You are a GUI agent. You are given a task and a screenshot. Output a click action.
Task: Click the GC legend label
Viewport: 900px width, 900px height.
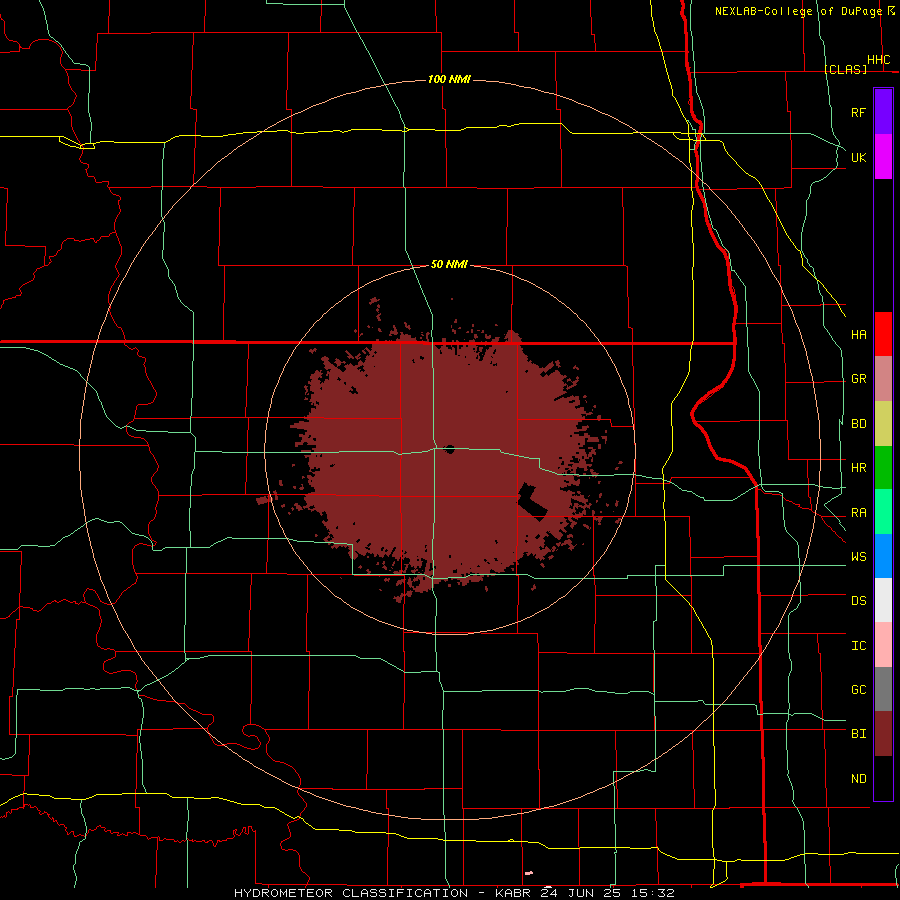tap(859, 690)
